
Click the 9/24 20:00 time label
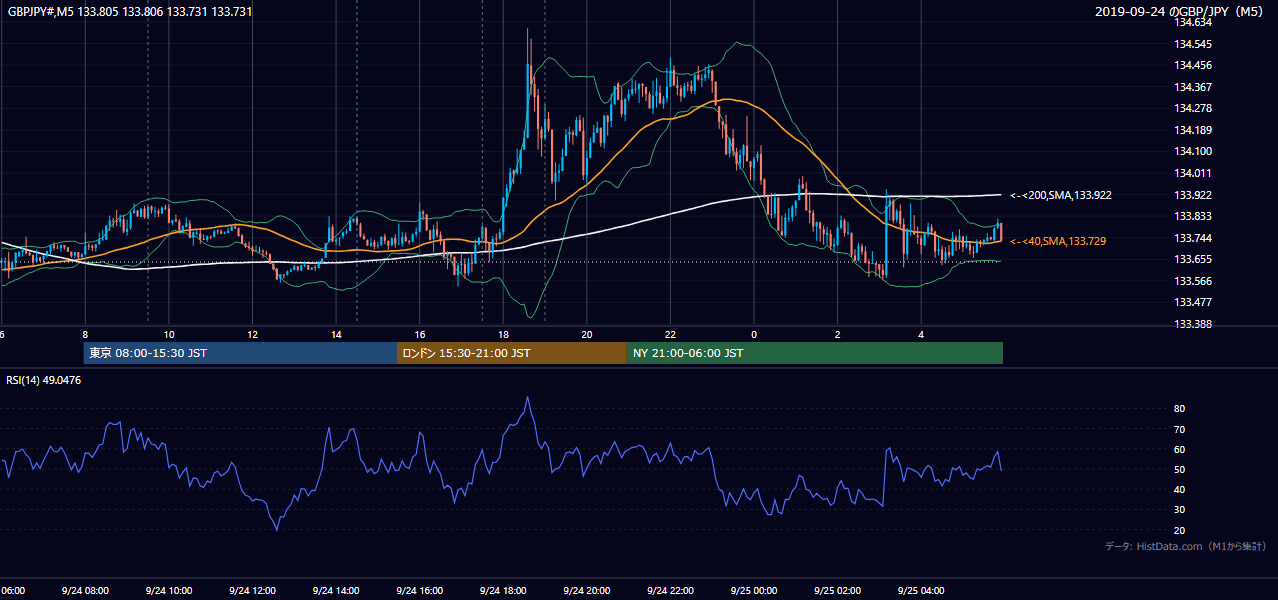coord(587,591)
